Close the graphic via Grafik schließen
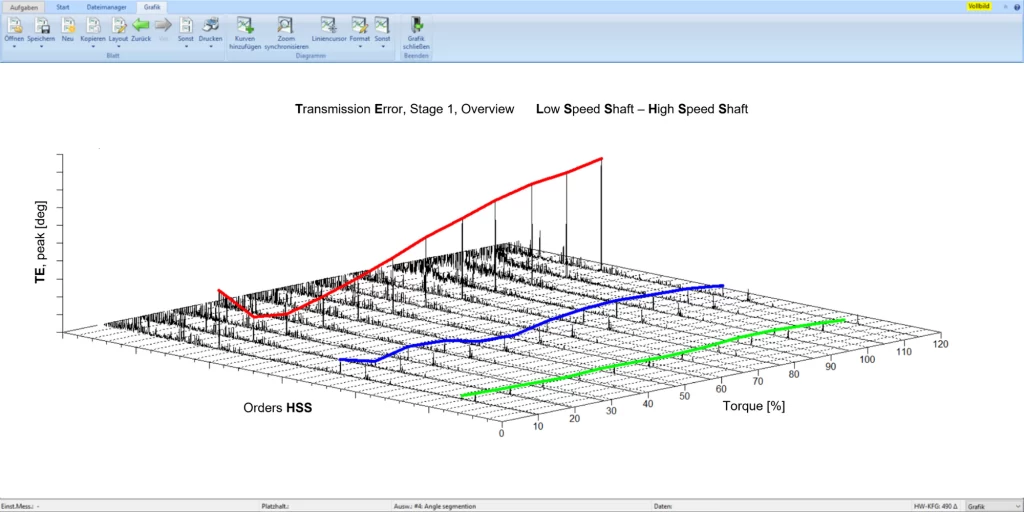Screen dimensions: 1024x512 415,25
